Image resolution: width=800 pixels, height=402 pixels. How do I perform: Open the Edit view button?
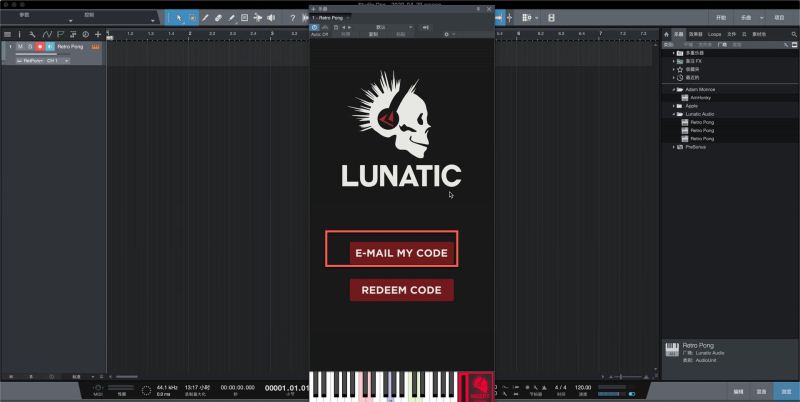[x=738, y=391]
